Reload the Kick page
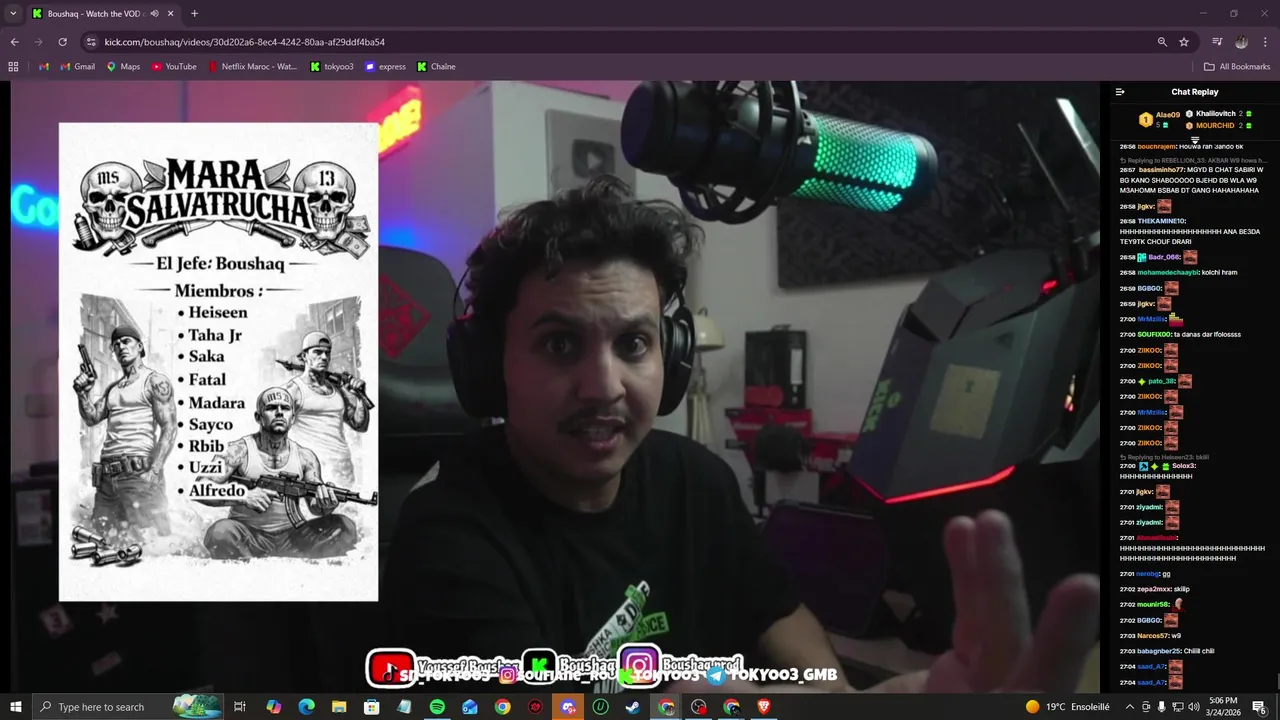The height and width of the screenshot is (720, 1280). (62, 42)
